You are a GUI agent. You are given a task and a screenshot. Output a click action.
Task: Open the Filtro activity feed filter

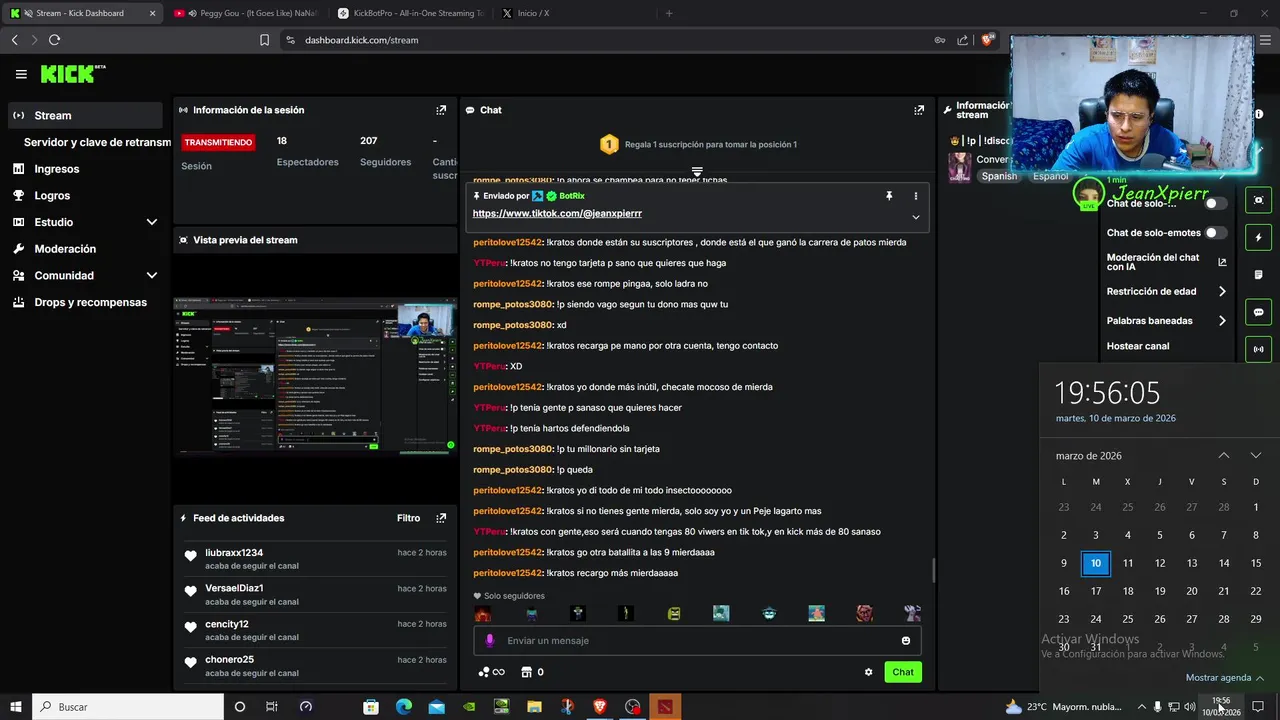[x=408, y=518]
